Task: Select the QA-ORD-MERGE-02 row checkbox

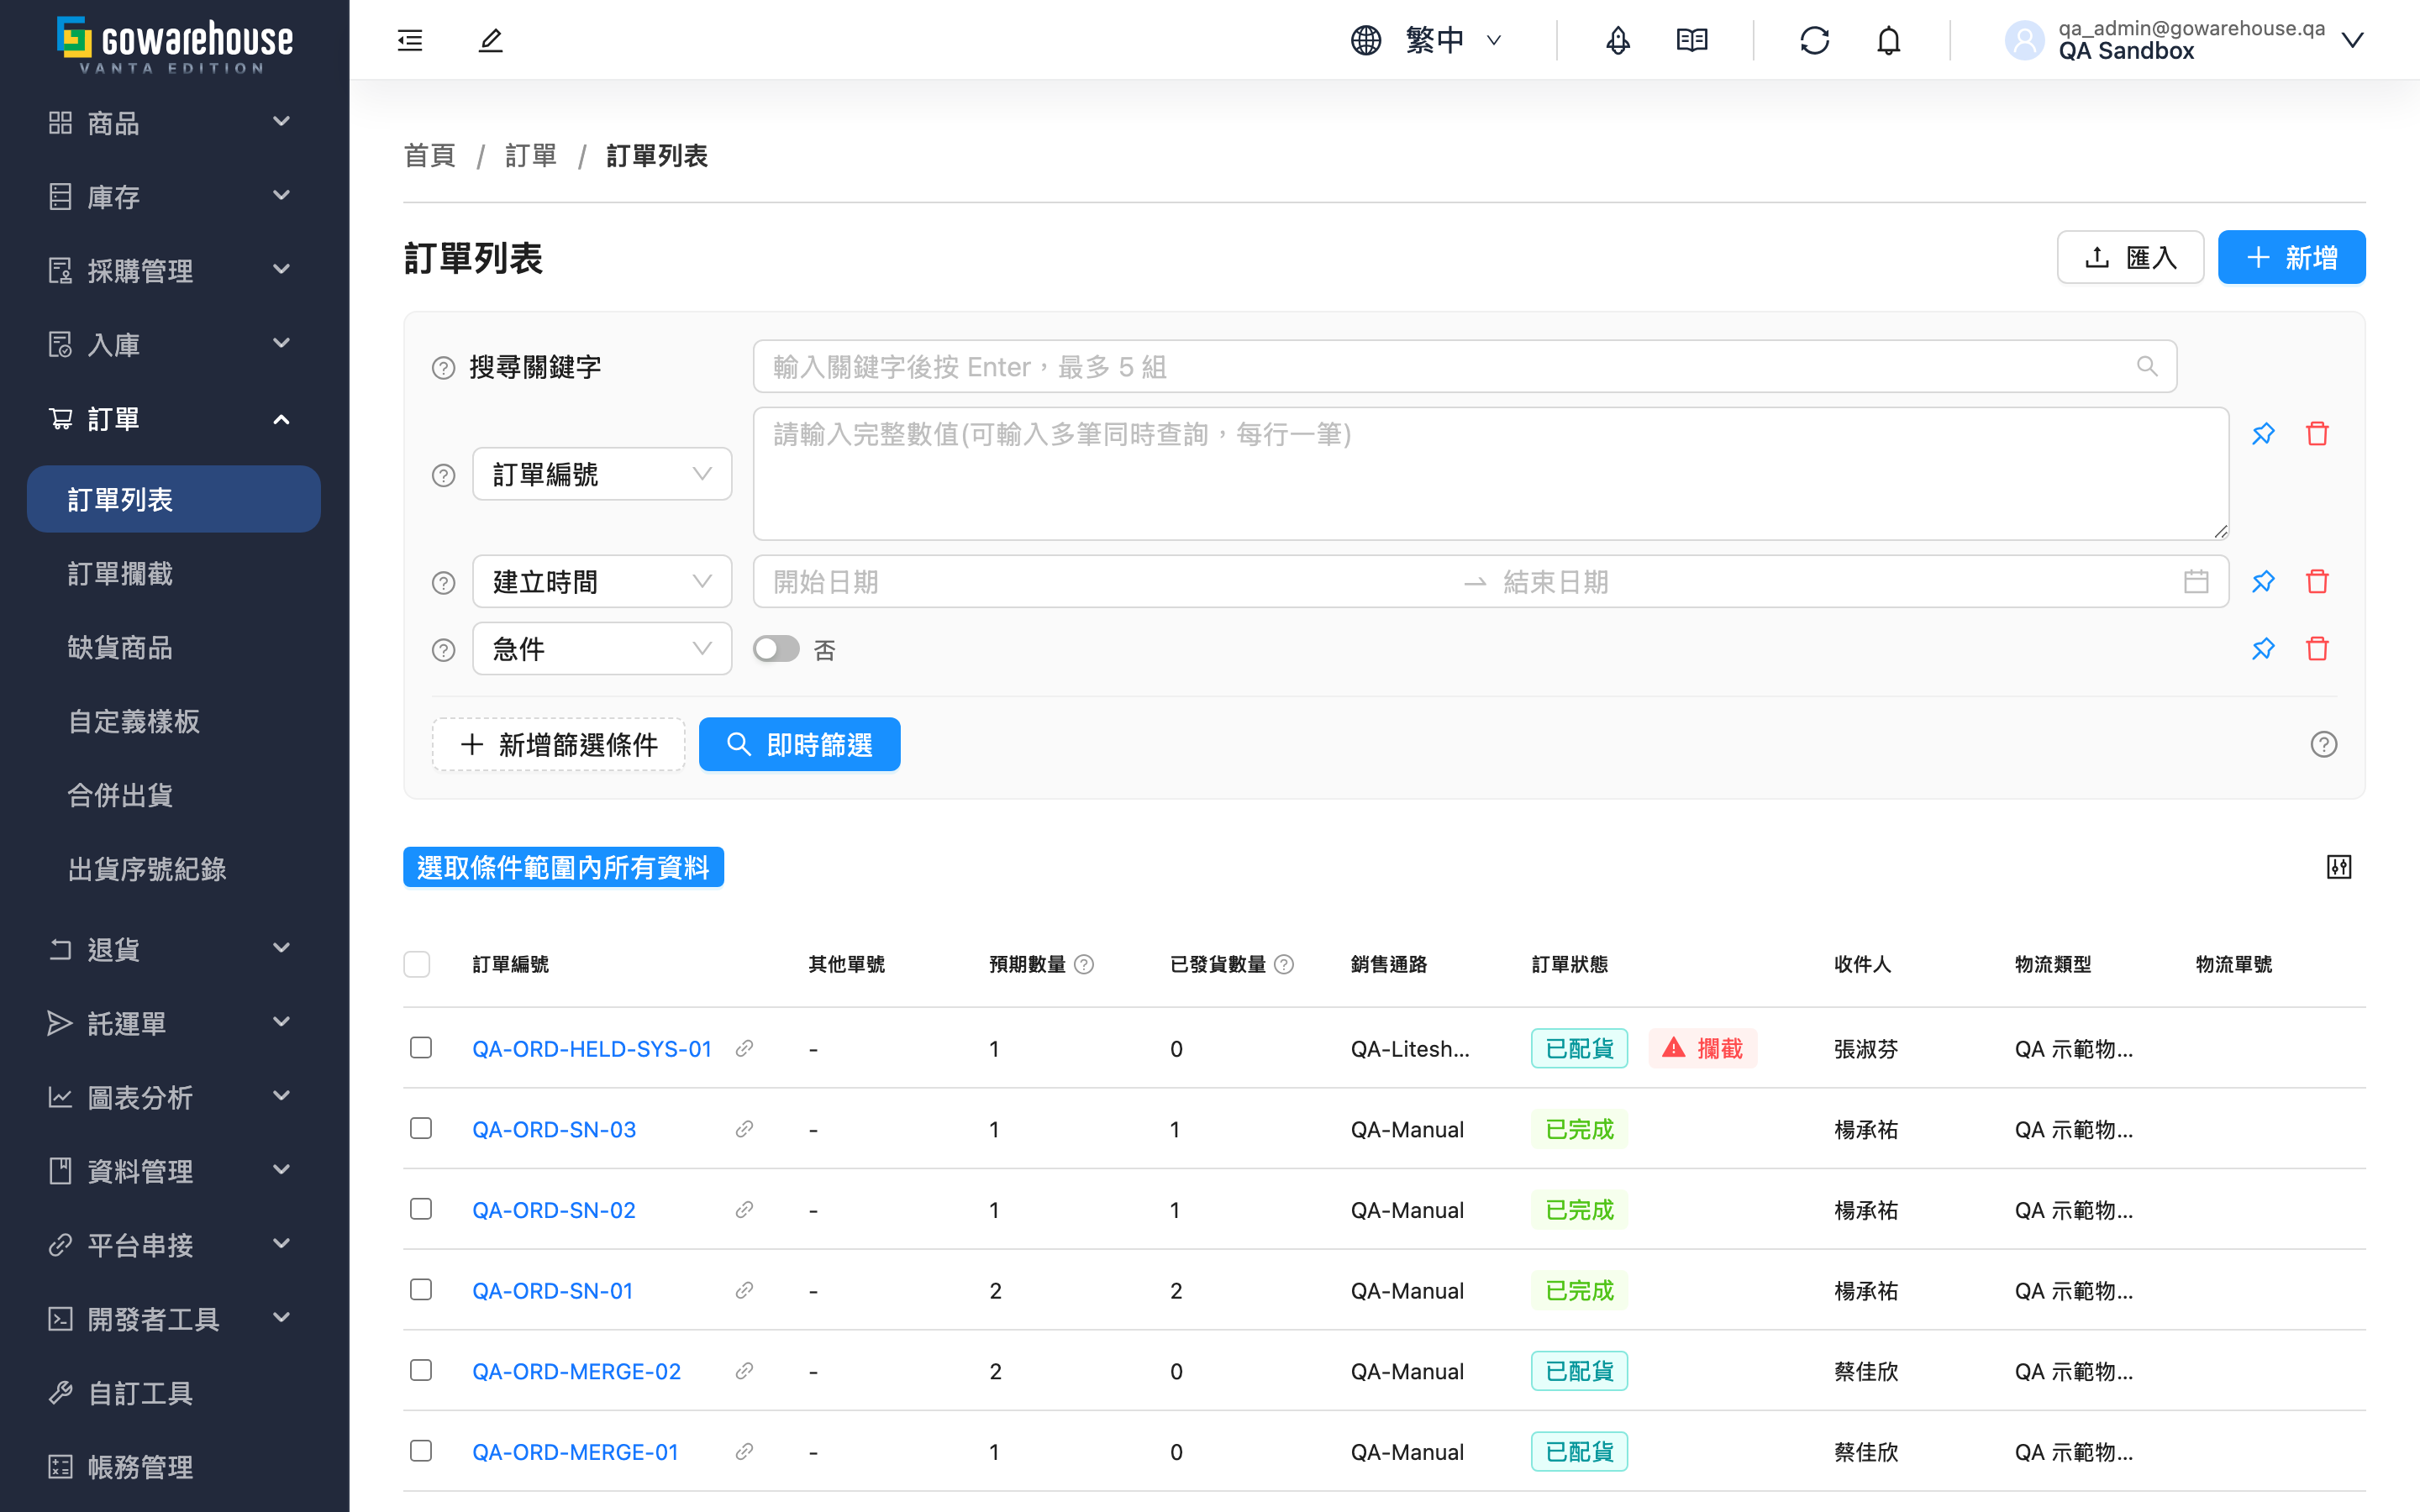Action: click(x=421, y=1370)
